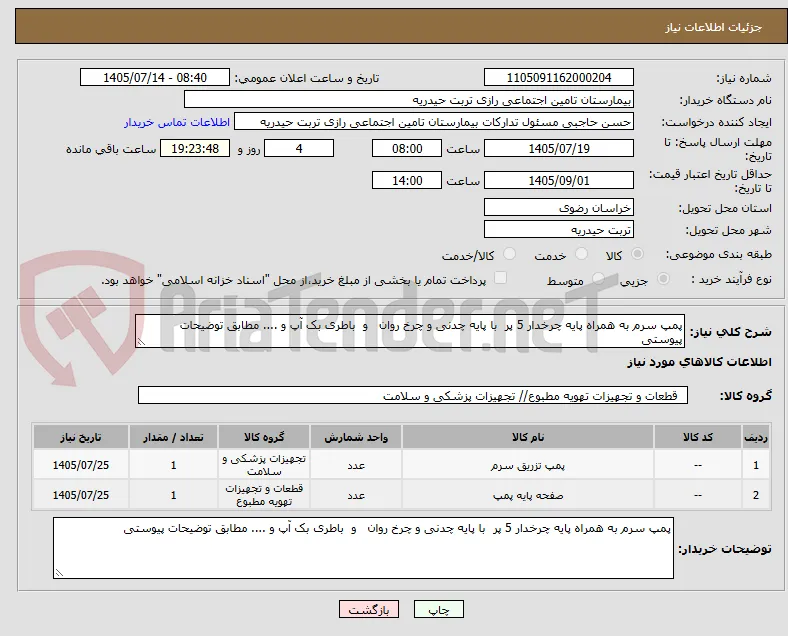
Task: Toggle the اسناد خزانه اسلامی payment checkbox
Action: click(501, 278)
